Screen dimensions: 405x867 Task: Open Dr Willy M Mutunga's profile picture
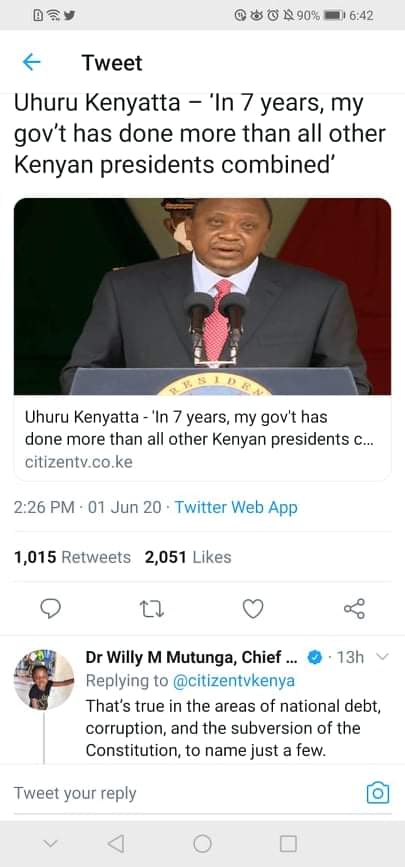(x=44, y=680)
